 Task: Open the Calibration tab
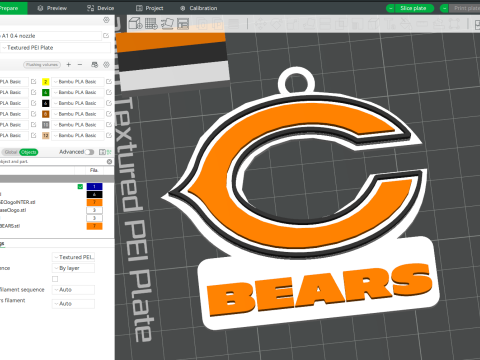coord(199,8)
